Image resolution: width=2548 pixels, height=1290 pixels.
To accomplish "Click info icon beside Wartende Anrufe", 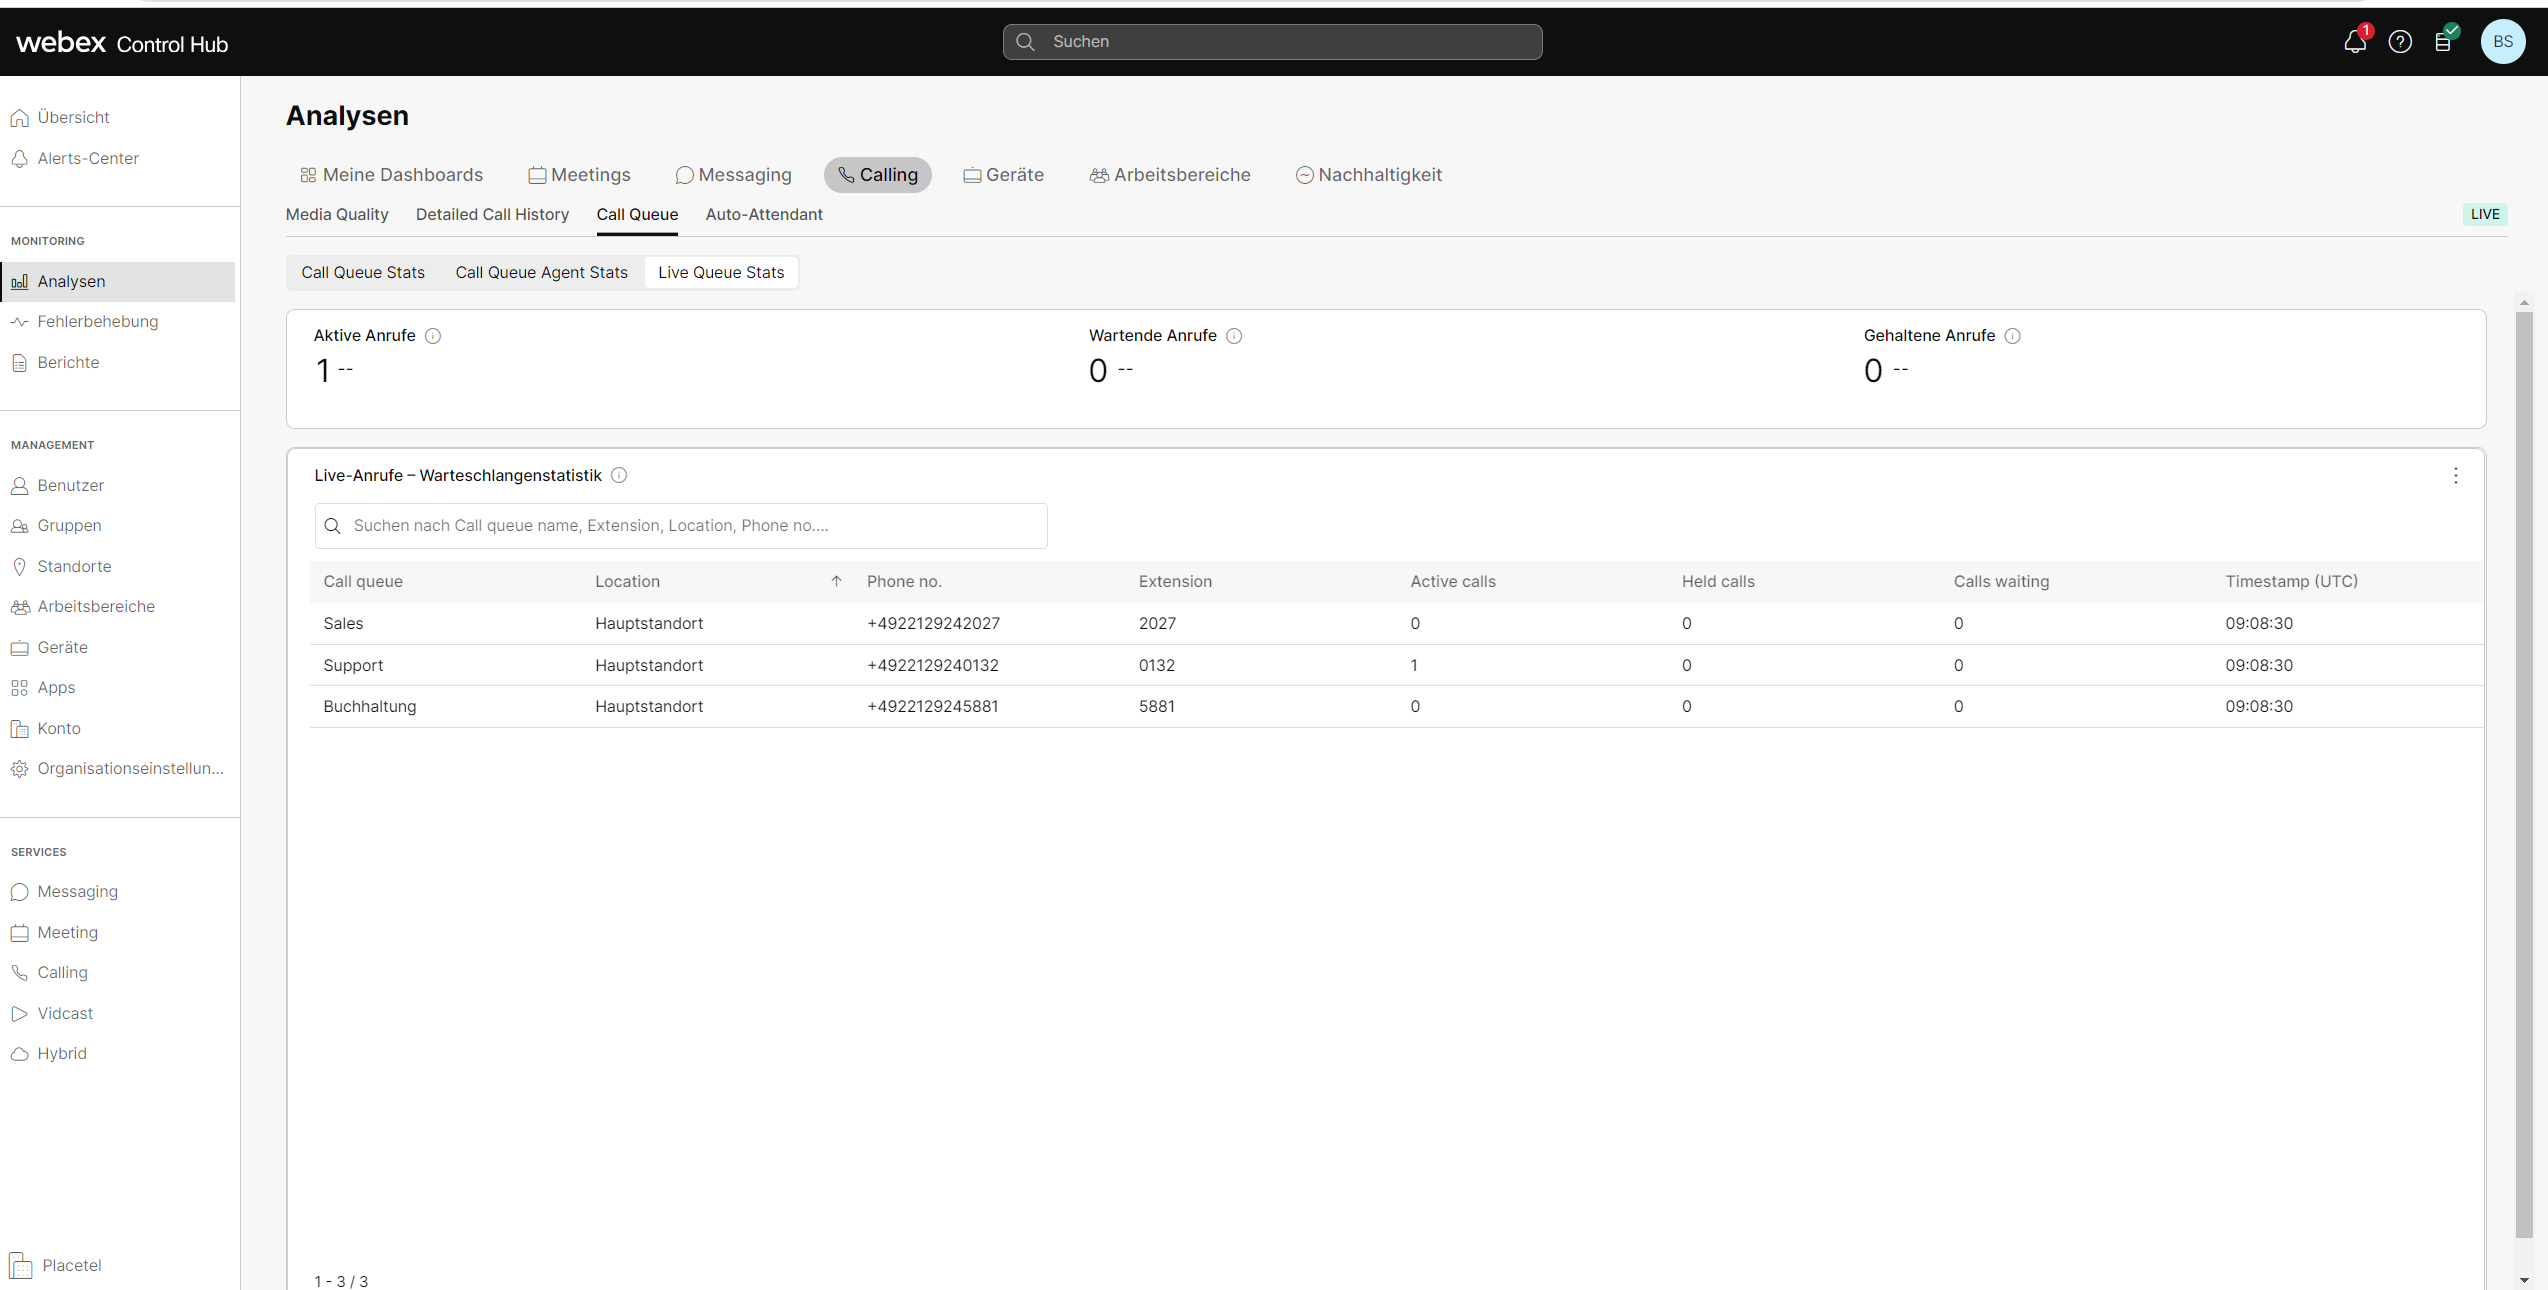I will 1234,336.
